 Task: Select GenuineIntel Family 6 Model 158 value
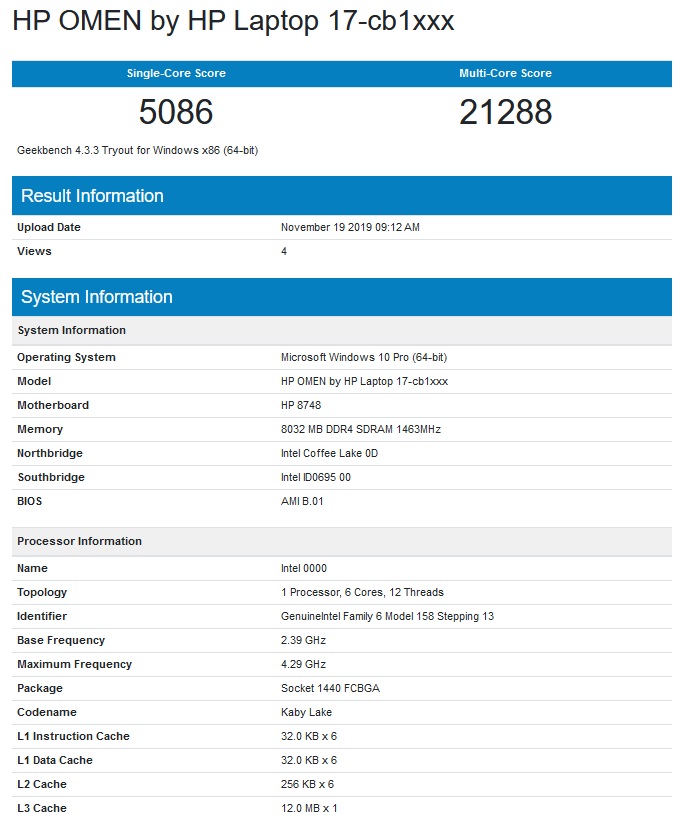pyautogui.click(x=388, y=616)
